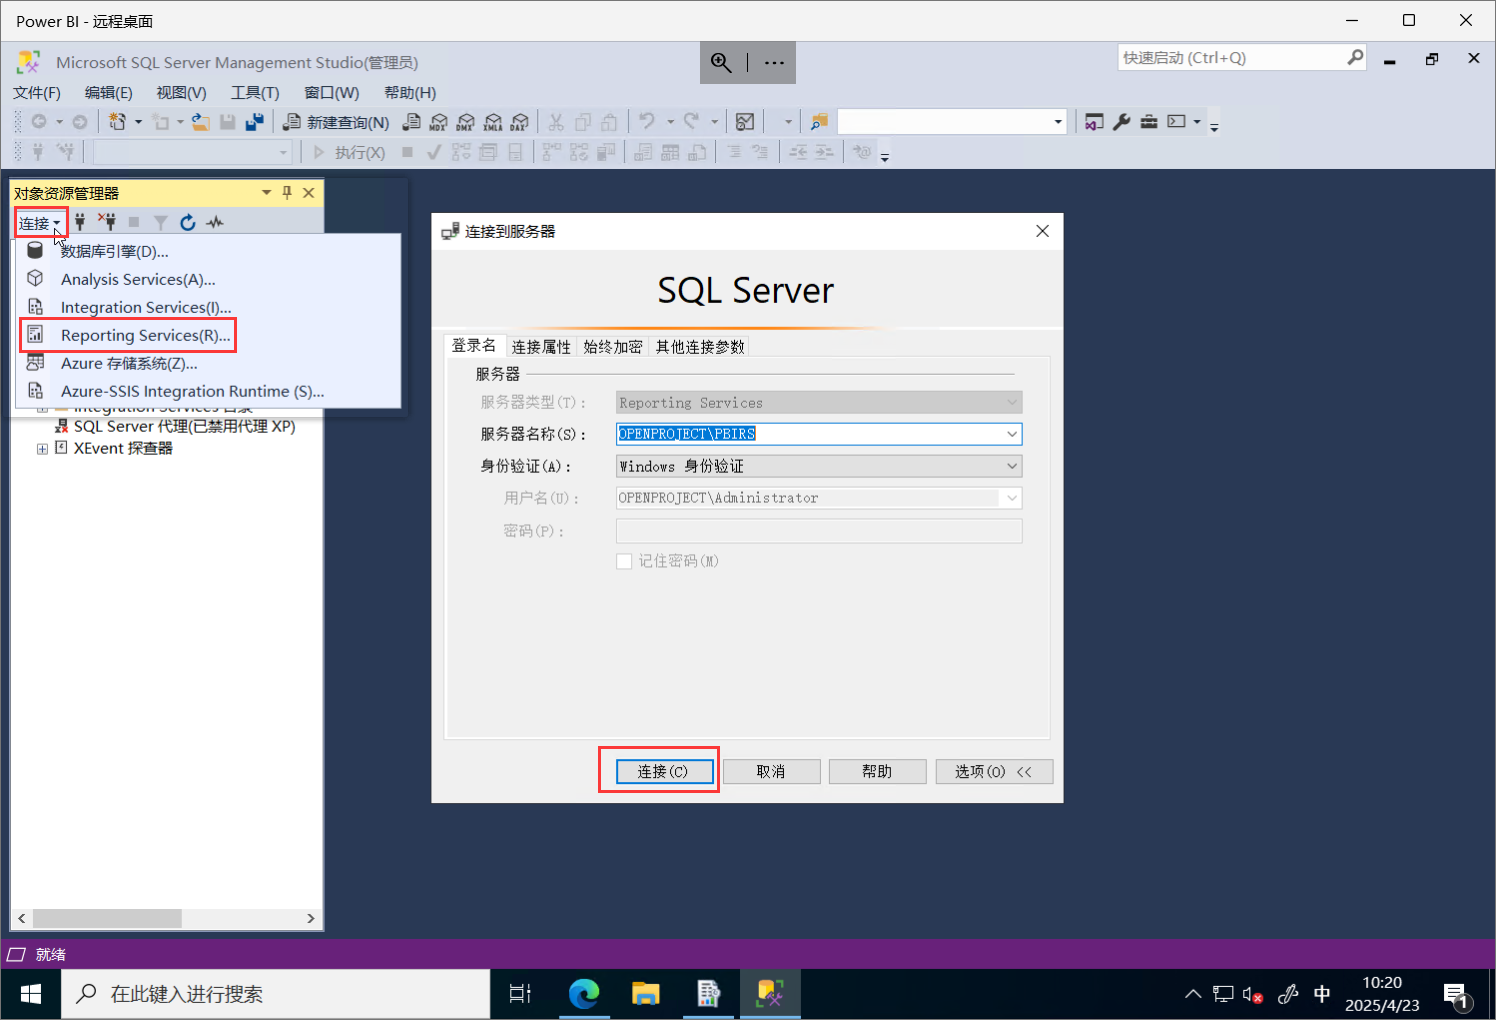The width and height of the screenshot is (1496, 1020).
Task: Click the 选项(O) << button
Action: point(994,772)
